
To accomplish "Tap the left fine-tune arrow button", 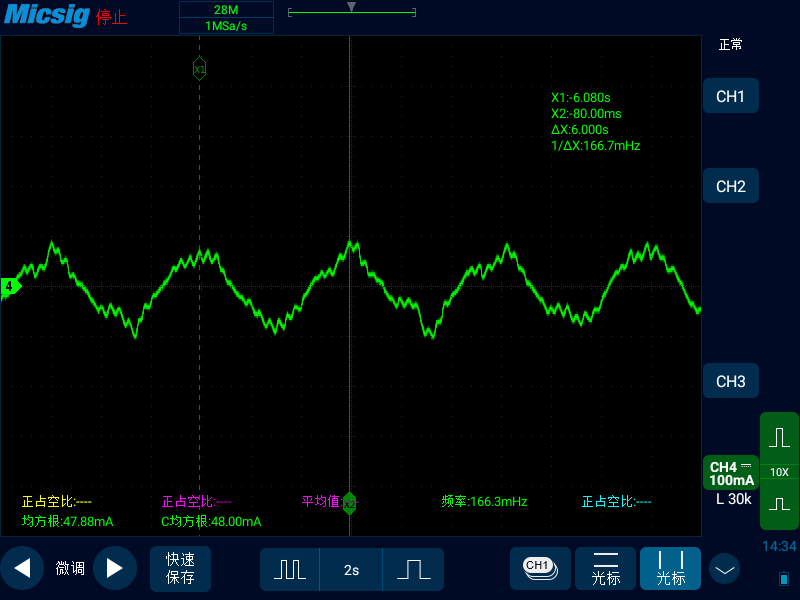I will pos(21,568).
